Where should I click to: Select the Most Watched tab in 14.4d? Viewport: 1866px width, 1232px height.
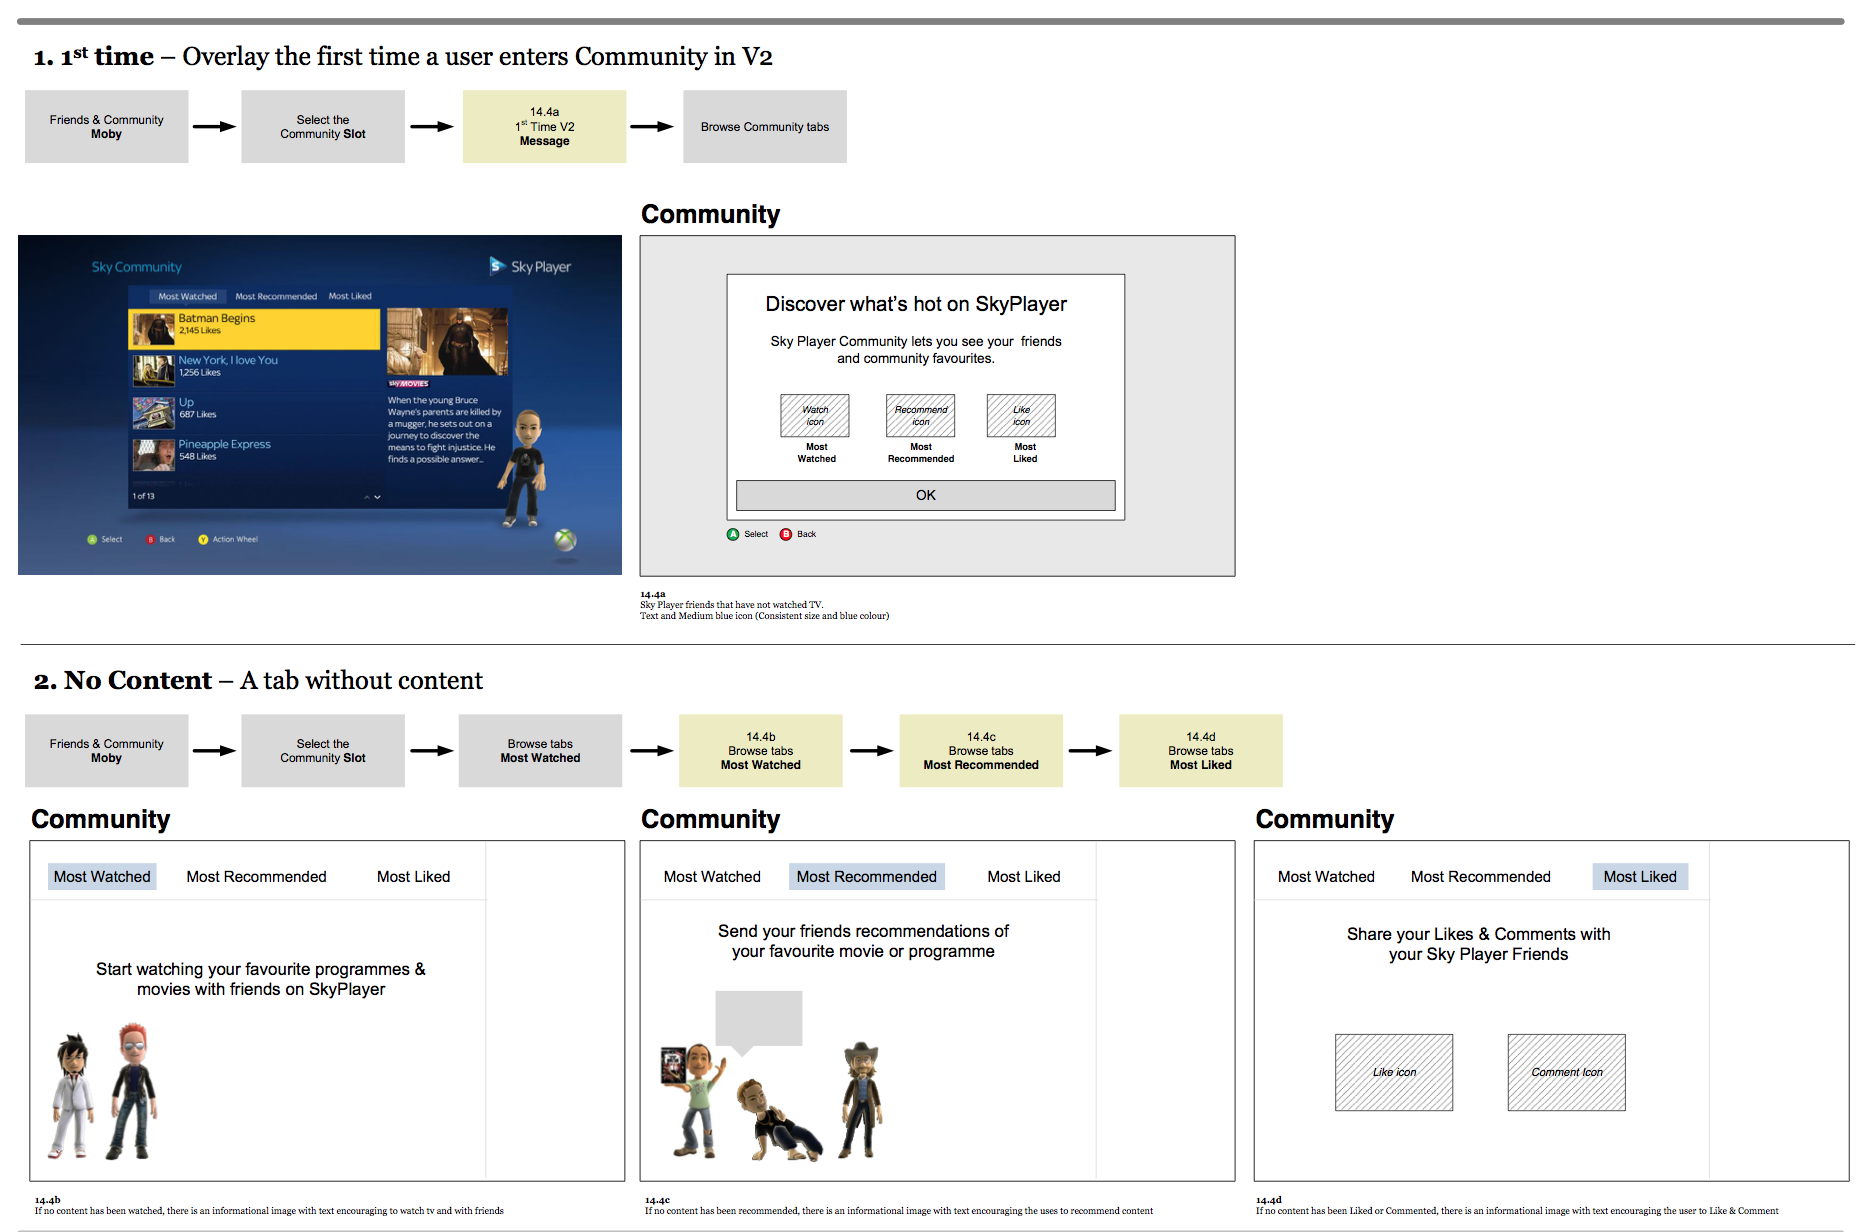point(1326,876)
